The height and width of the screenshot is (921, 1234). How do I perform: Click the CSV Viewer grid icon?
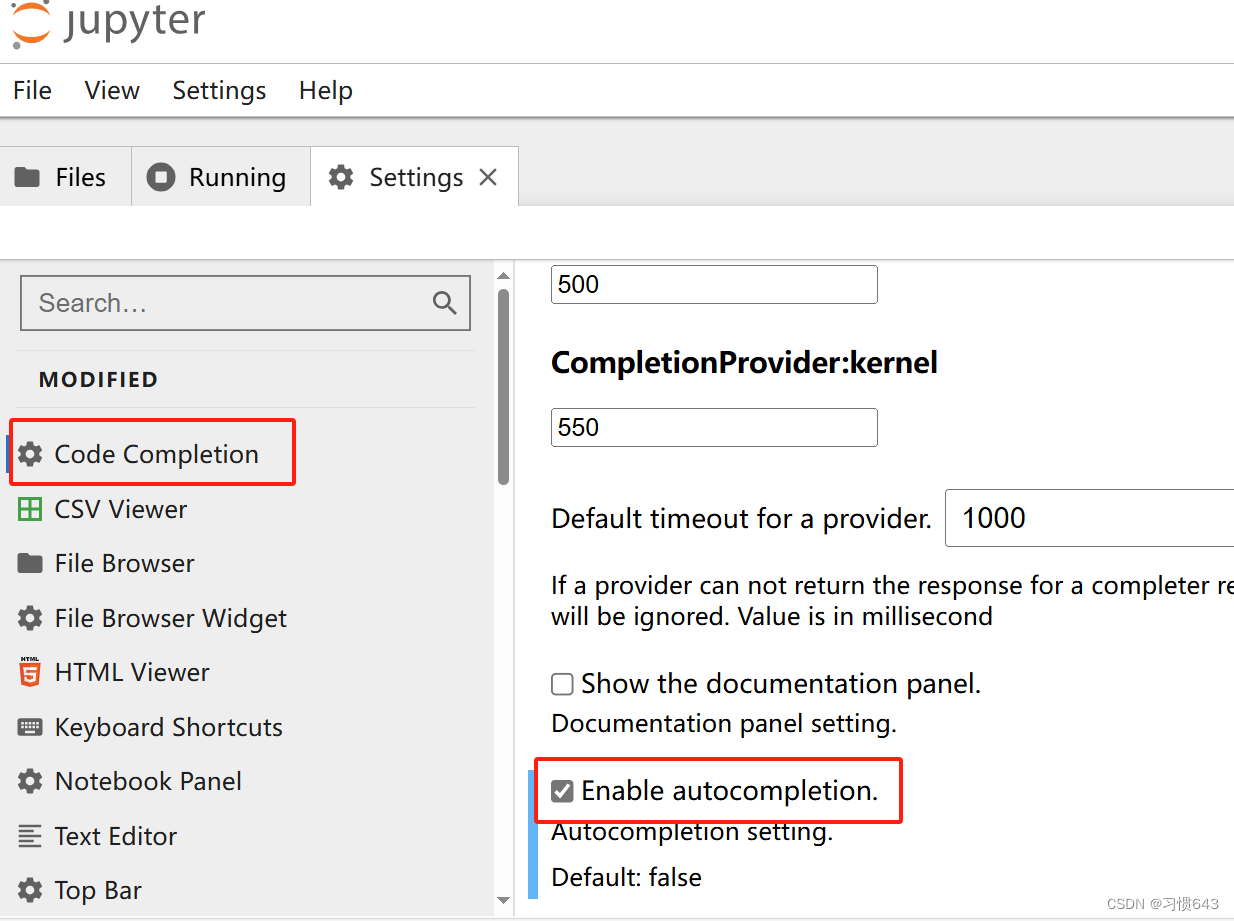tap(30, 509)
